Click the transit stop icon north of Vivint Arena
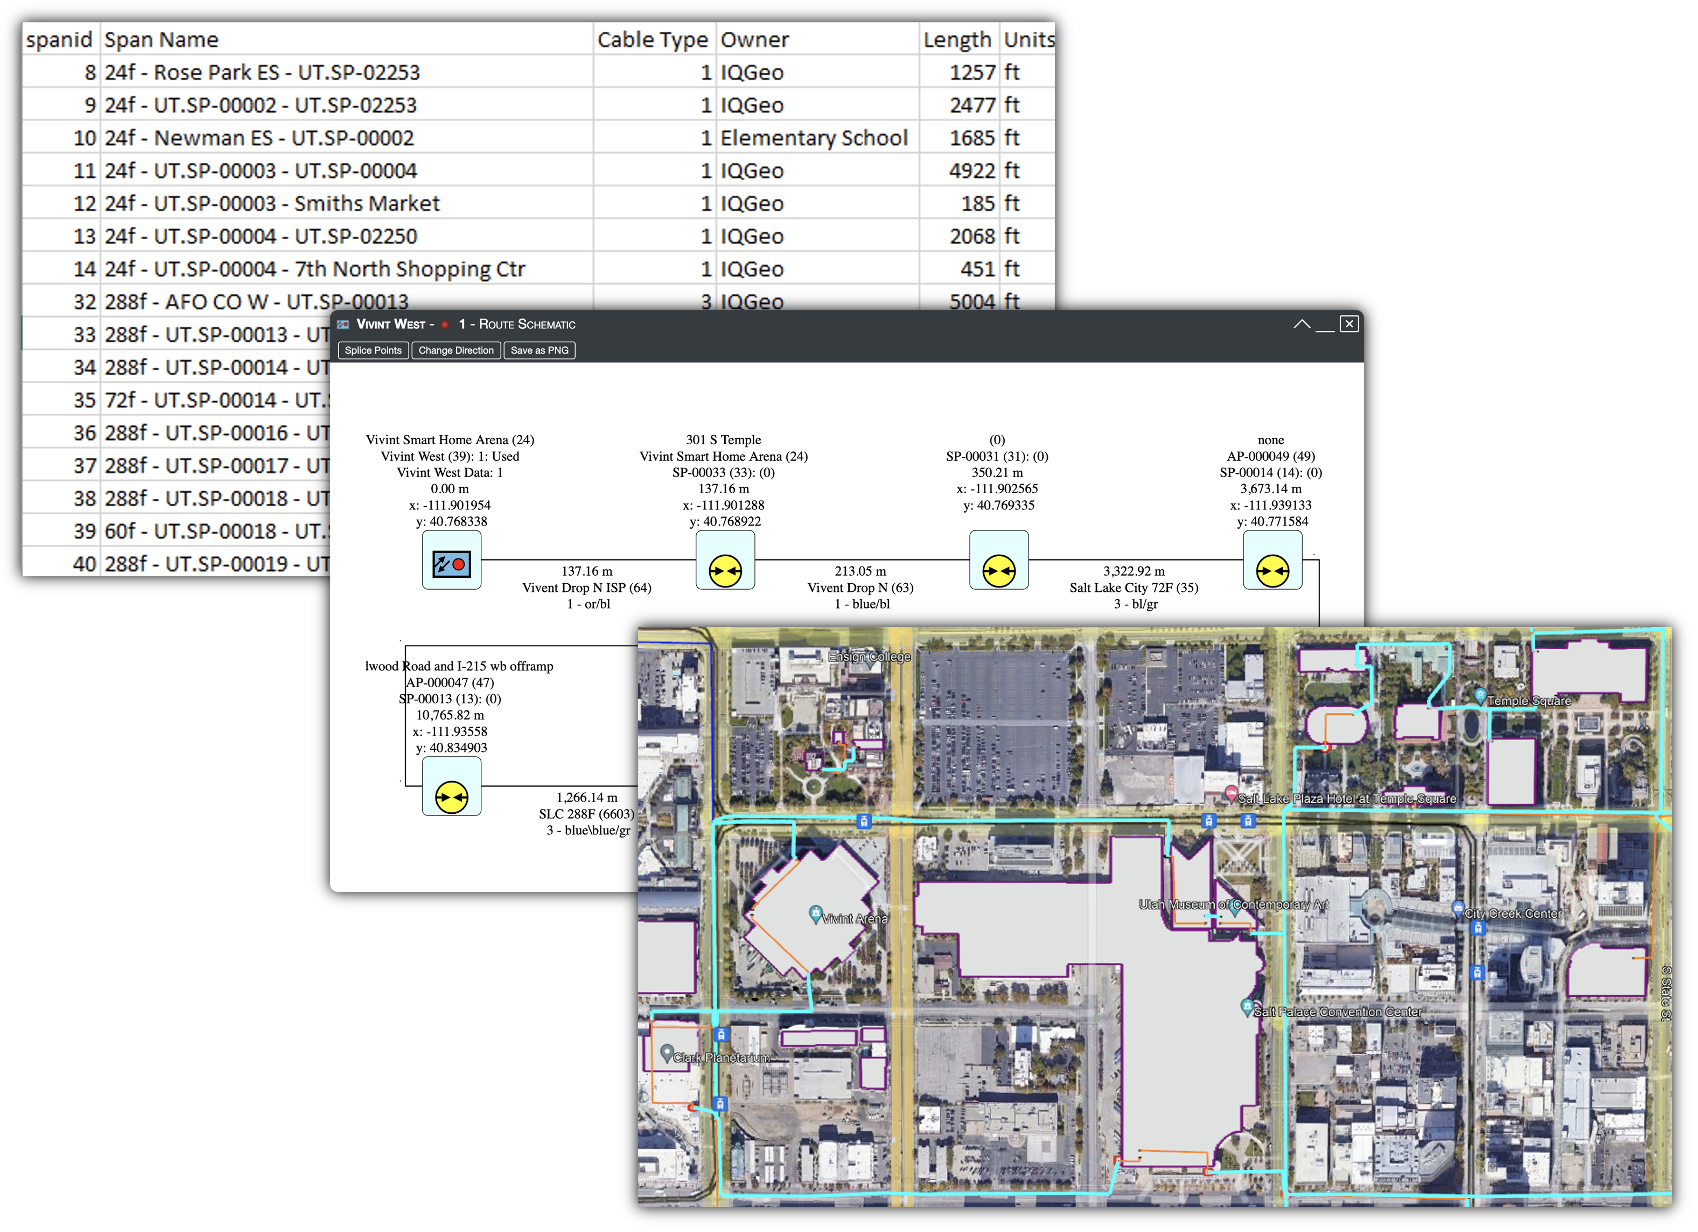This screenshot has width=1698, height=1232. (x=864, y=821)
